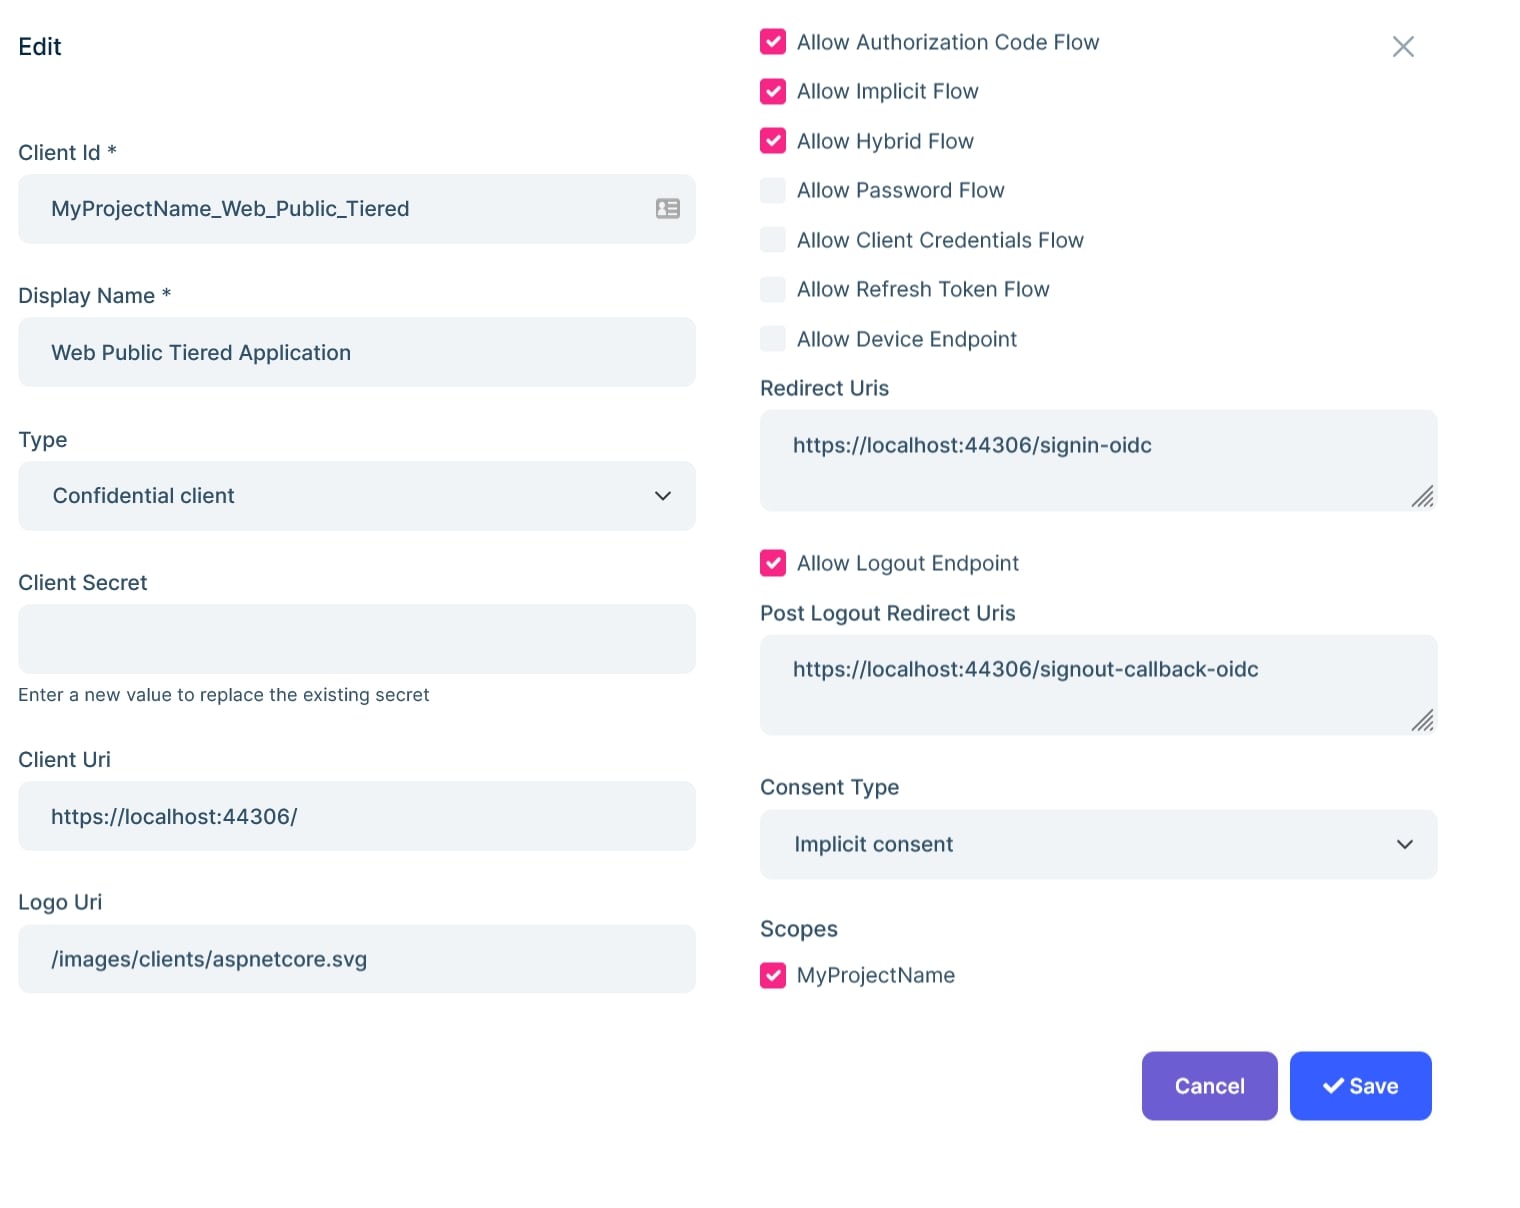The height and width of the screenshot is (1208, 1520).
Task: Deselect the MyProjectName scope
Action: 773,975
